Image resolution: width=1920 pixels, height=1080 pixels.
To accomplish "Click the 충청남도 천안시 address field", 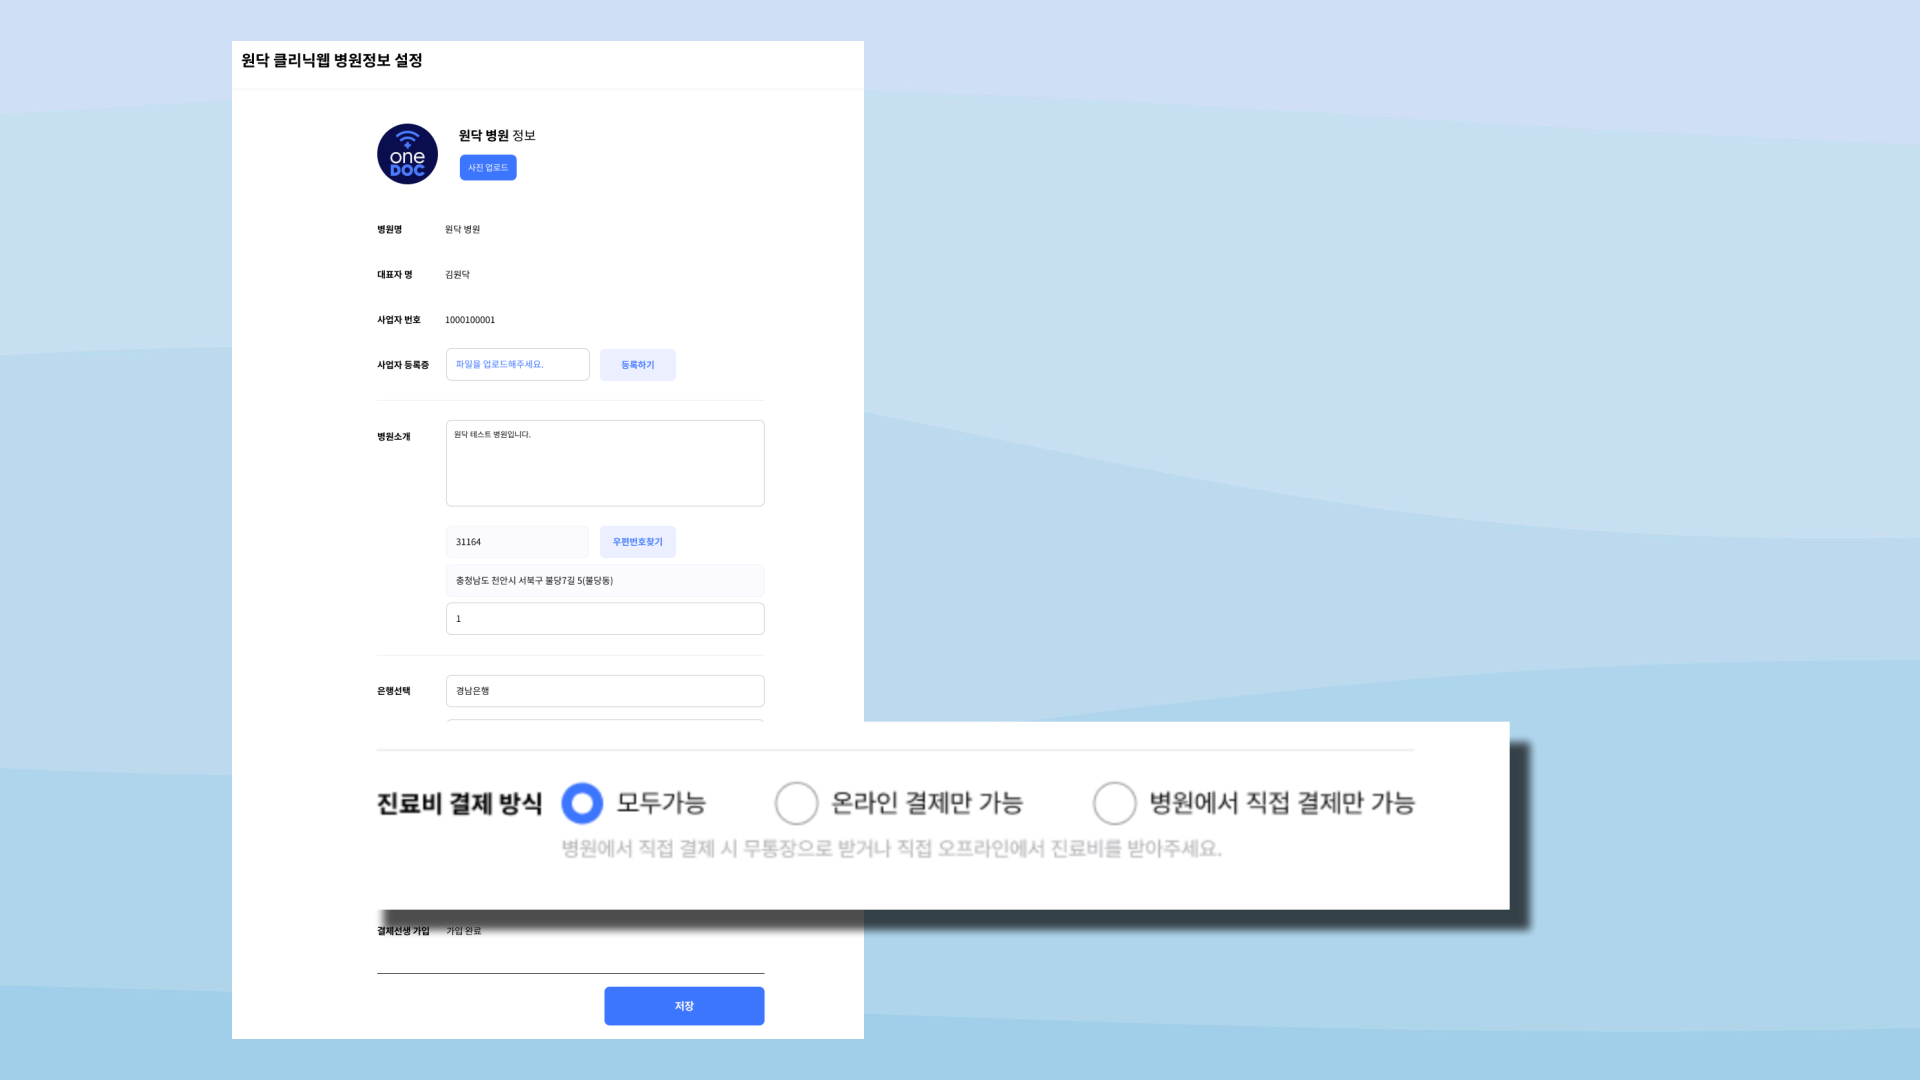I will click(605, 581).
